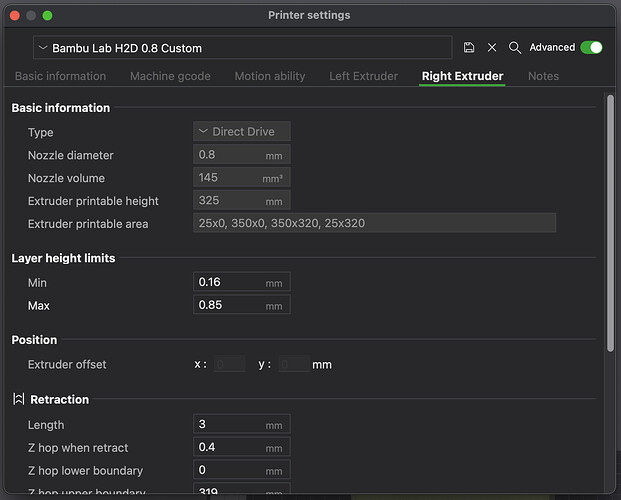
Task: Click the vertical scrollbar thumb
Action: [610, 223]
